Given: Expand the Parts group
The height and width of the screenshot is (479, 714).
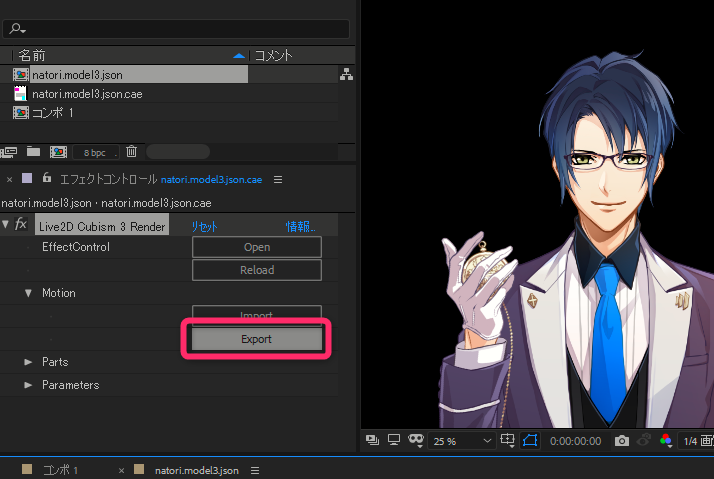Looking at the screenshot, I should pos(28,362).
